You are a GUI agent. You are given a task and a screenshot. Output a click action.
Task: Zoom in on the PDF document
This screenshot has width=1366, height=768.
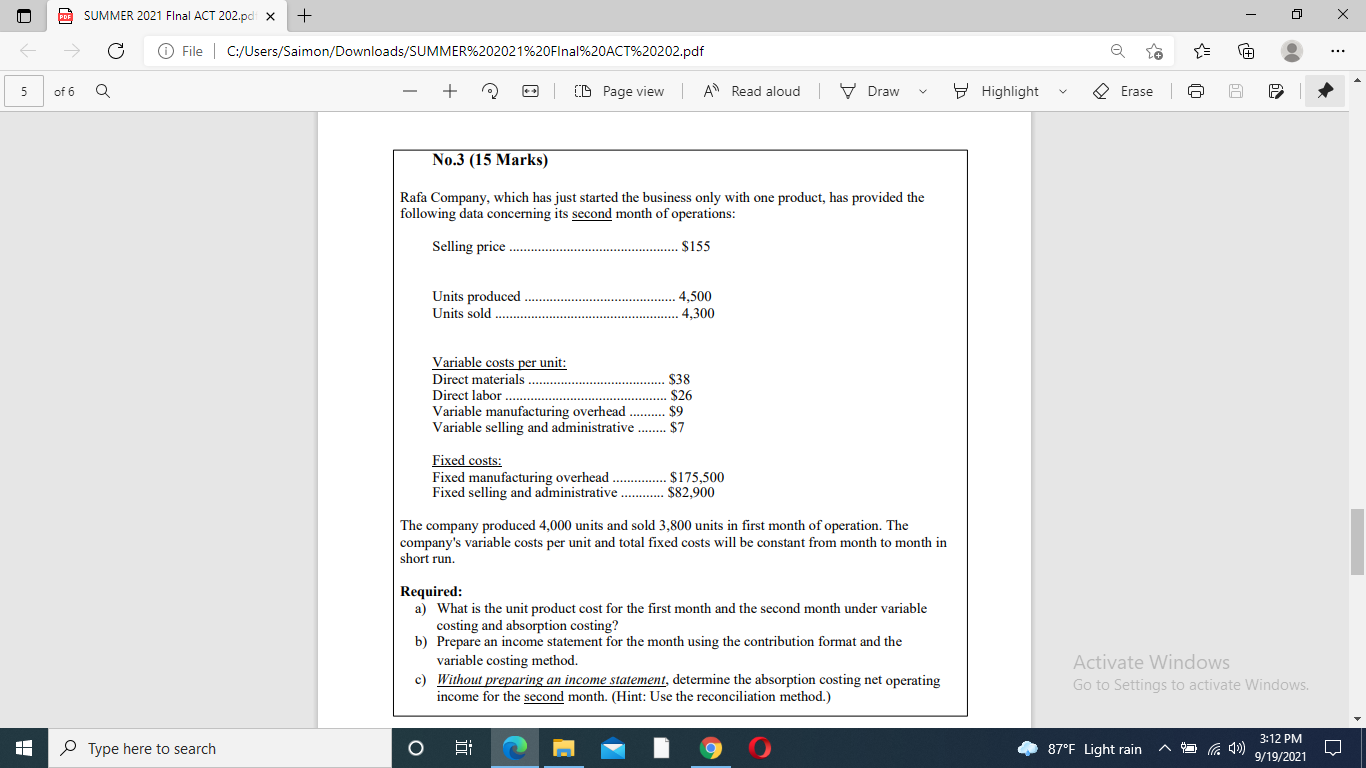pyautogui.click(x=449, y=91)
